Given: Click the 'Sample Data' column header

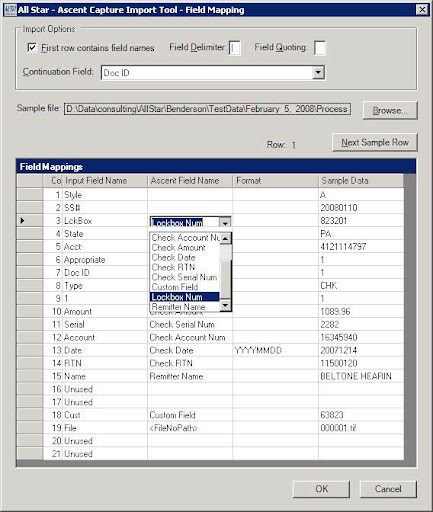Looking at the screenshot, I should (361, 181).
